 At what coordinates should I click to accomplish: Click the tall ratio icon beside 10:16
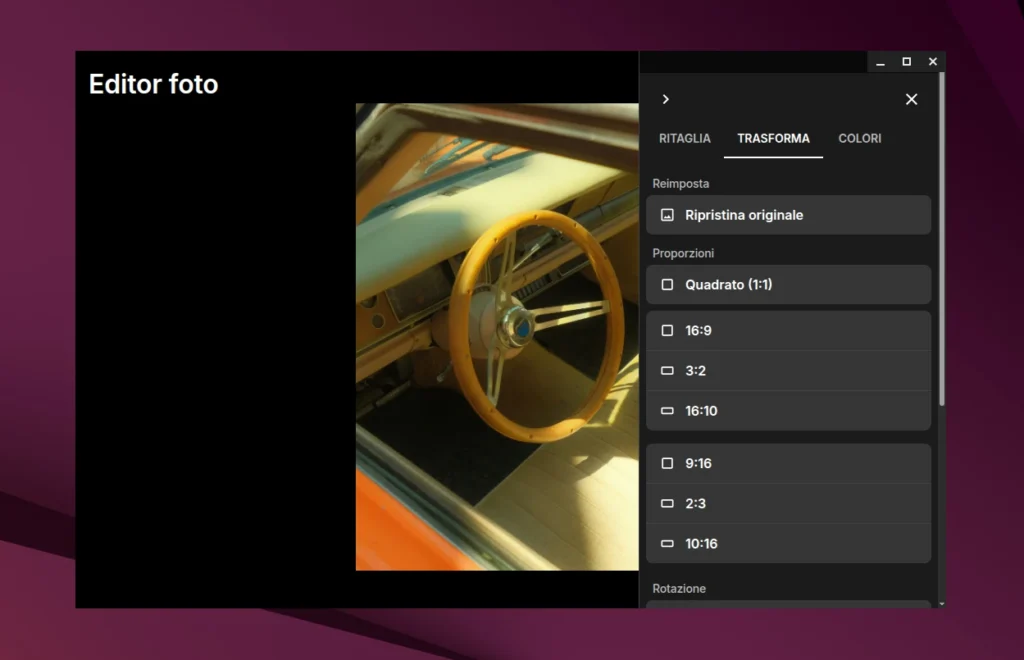(x=666, y=543)
